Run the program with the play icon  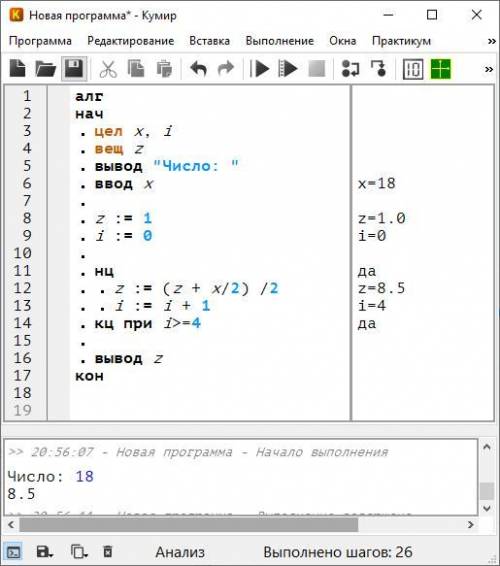click(x=261, y=69)
